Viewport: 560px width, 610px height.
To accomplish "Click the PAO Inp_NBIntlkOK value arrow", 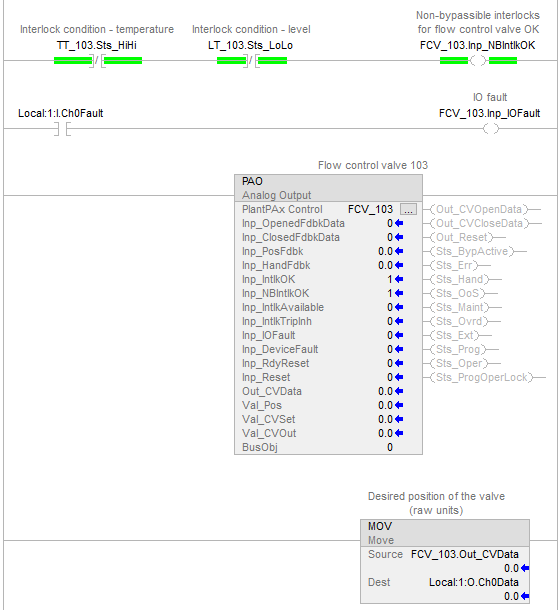I will click(x=399, y=293).
